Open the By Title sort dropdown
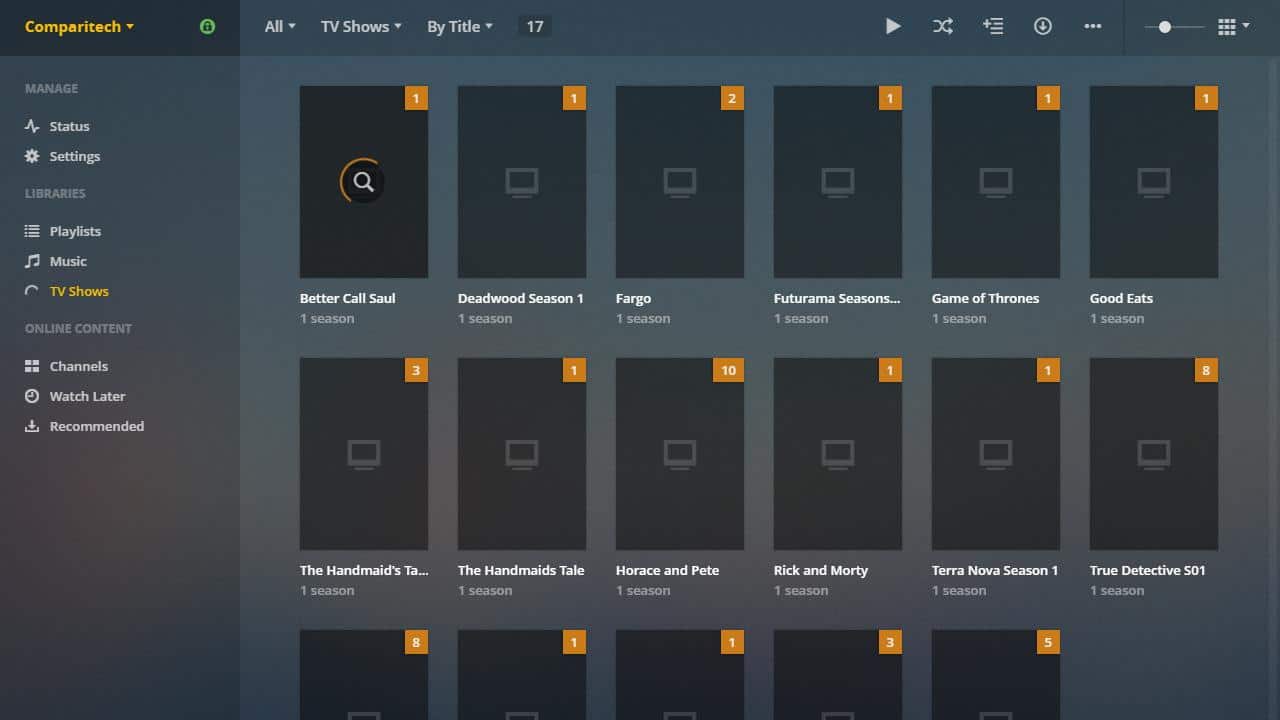Screen dimensions: 1280x720 (459, 26)
